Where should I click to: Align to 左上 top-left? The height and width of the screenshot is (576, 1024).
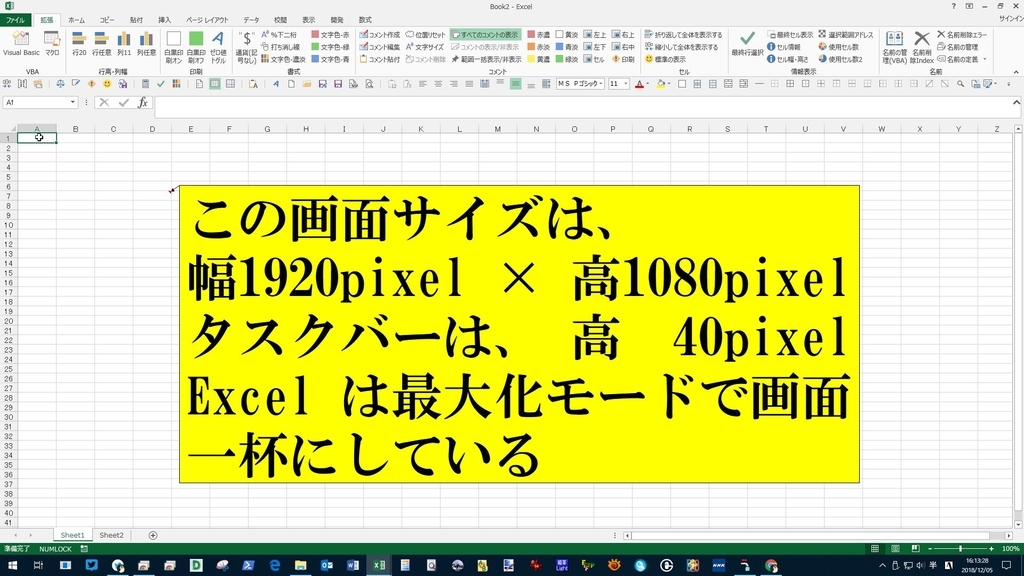tap(595, 35)
